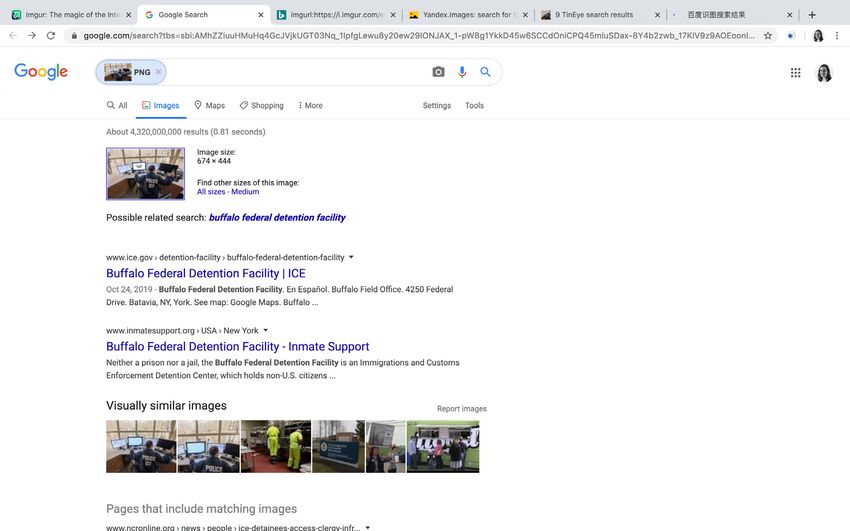
Task: Select the Shopping search category
Action: (x=262, y=106)
